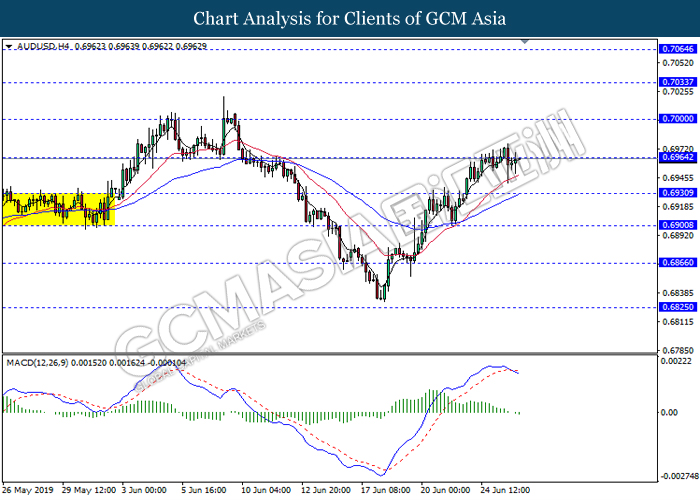This screenshot has width=700, height=500.
Task: Click the 24 Jun 12:00 time label
Action: coord(505,490)
